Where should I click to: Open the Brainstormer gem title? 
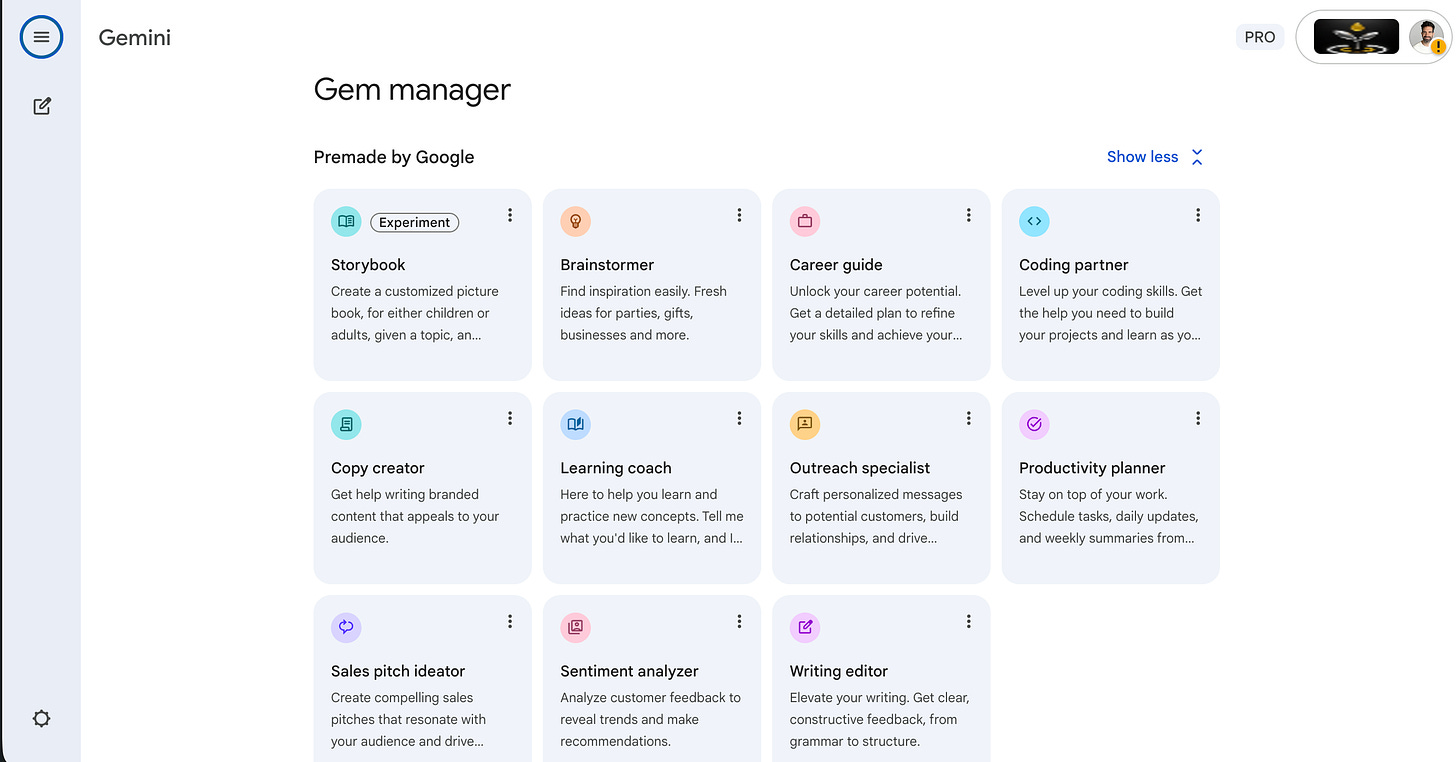coord(607,265)
